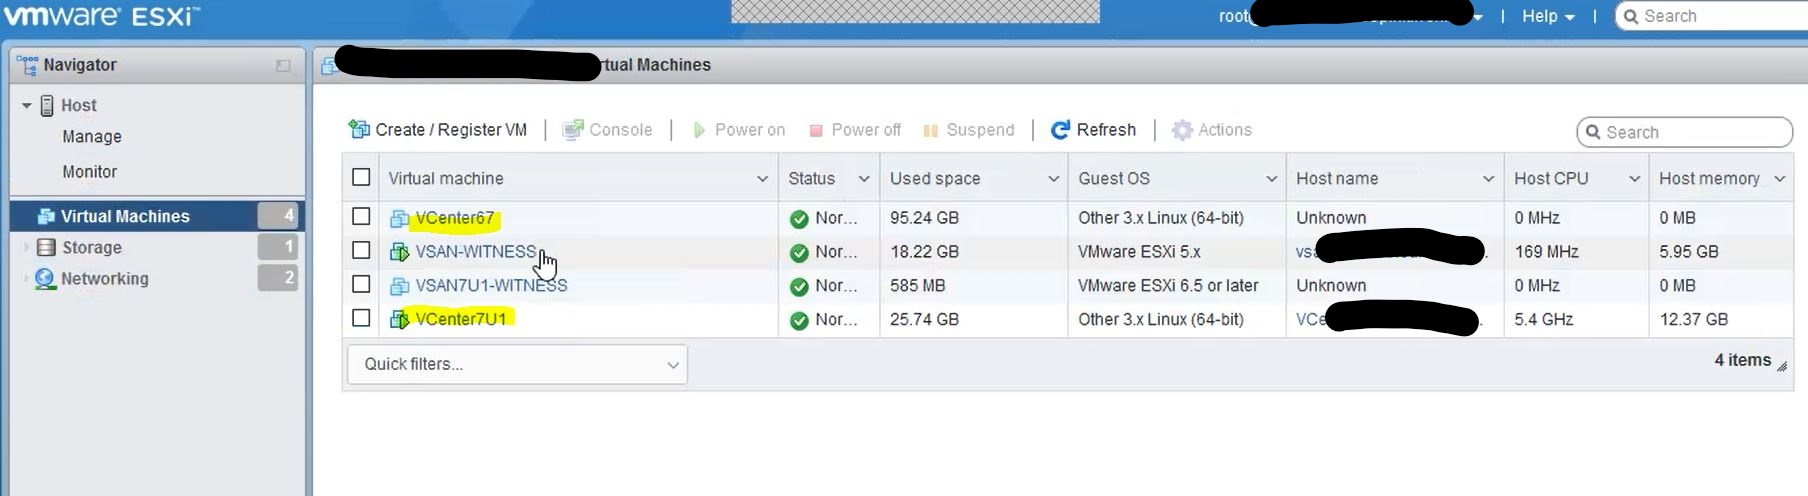Open the VCenter67 VM link
The width and height of the screenshot is (1808, 496).
pyautogui.click(x=455, y=218)
